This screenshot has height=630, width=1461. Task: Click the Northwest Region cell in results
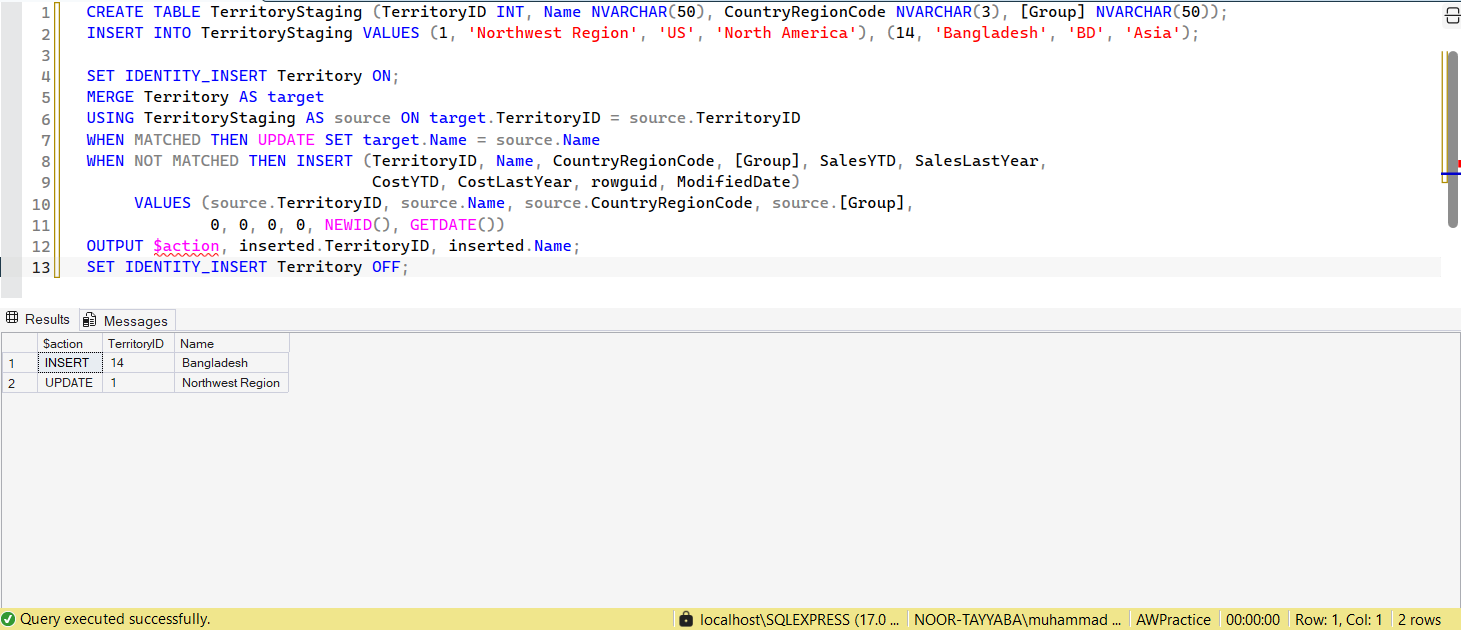232,383
